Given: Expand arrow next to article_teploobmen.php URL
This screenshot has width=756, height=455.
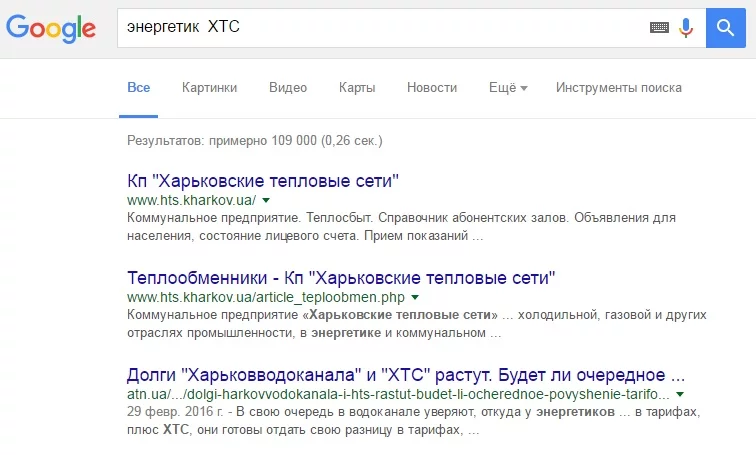Looking at the screenshot, I should point(415,297).
